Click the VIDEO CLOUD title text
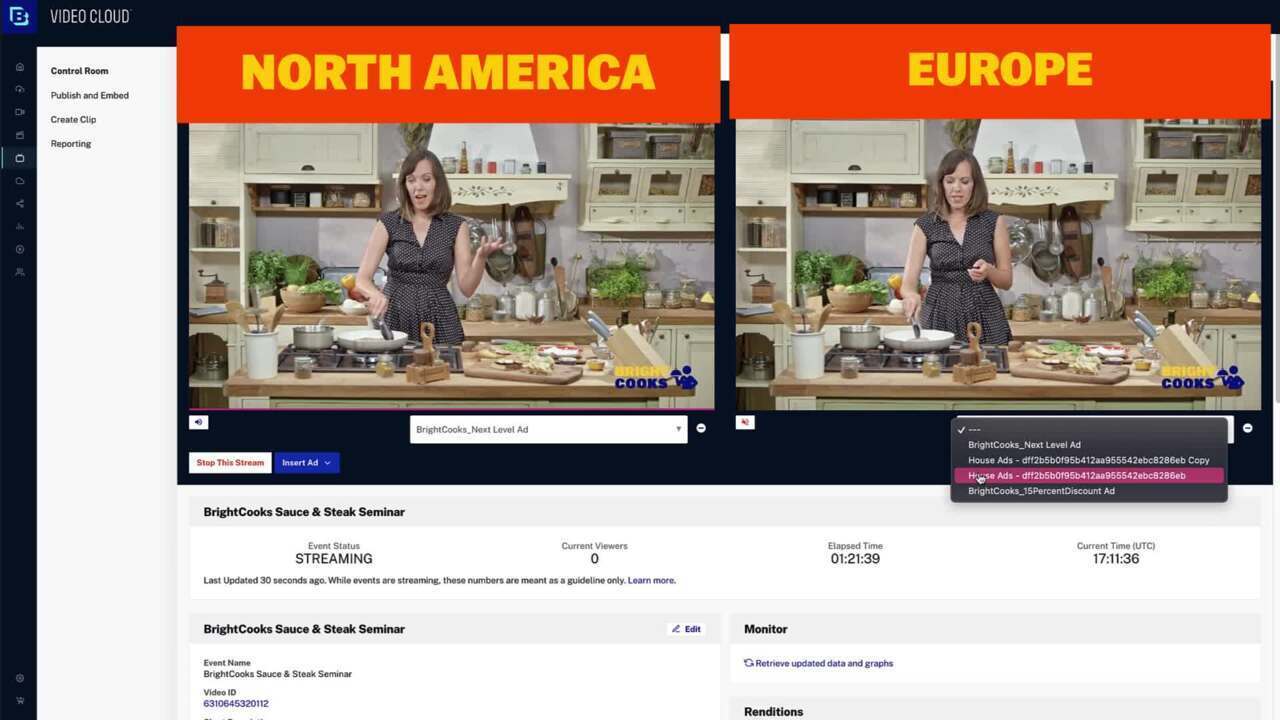Viewport: 1280px width, 720px height. (90, 17)
